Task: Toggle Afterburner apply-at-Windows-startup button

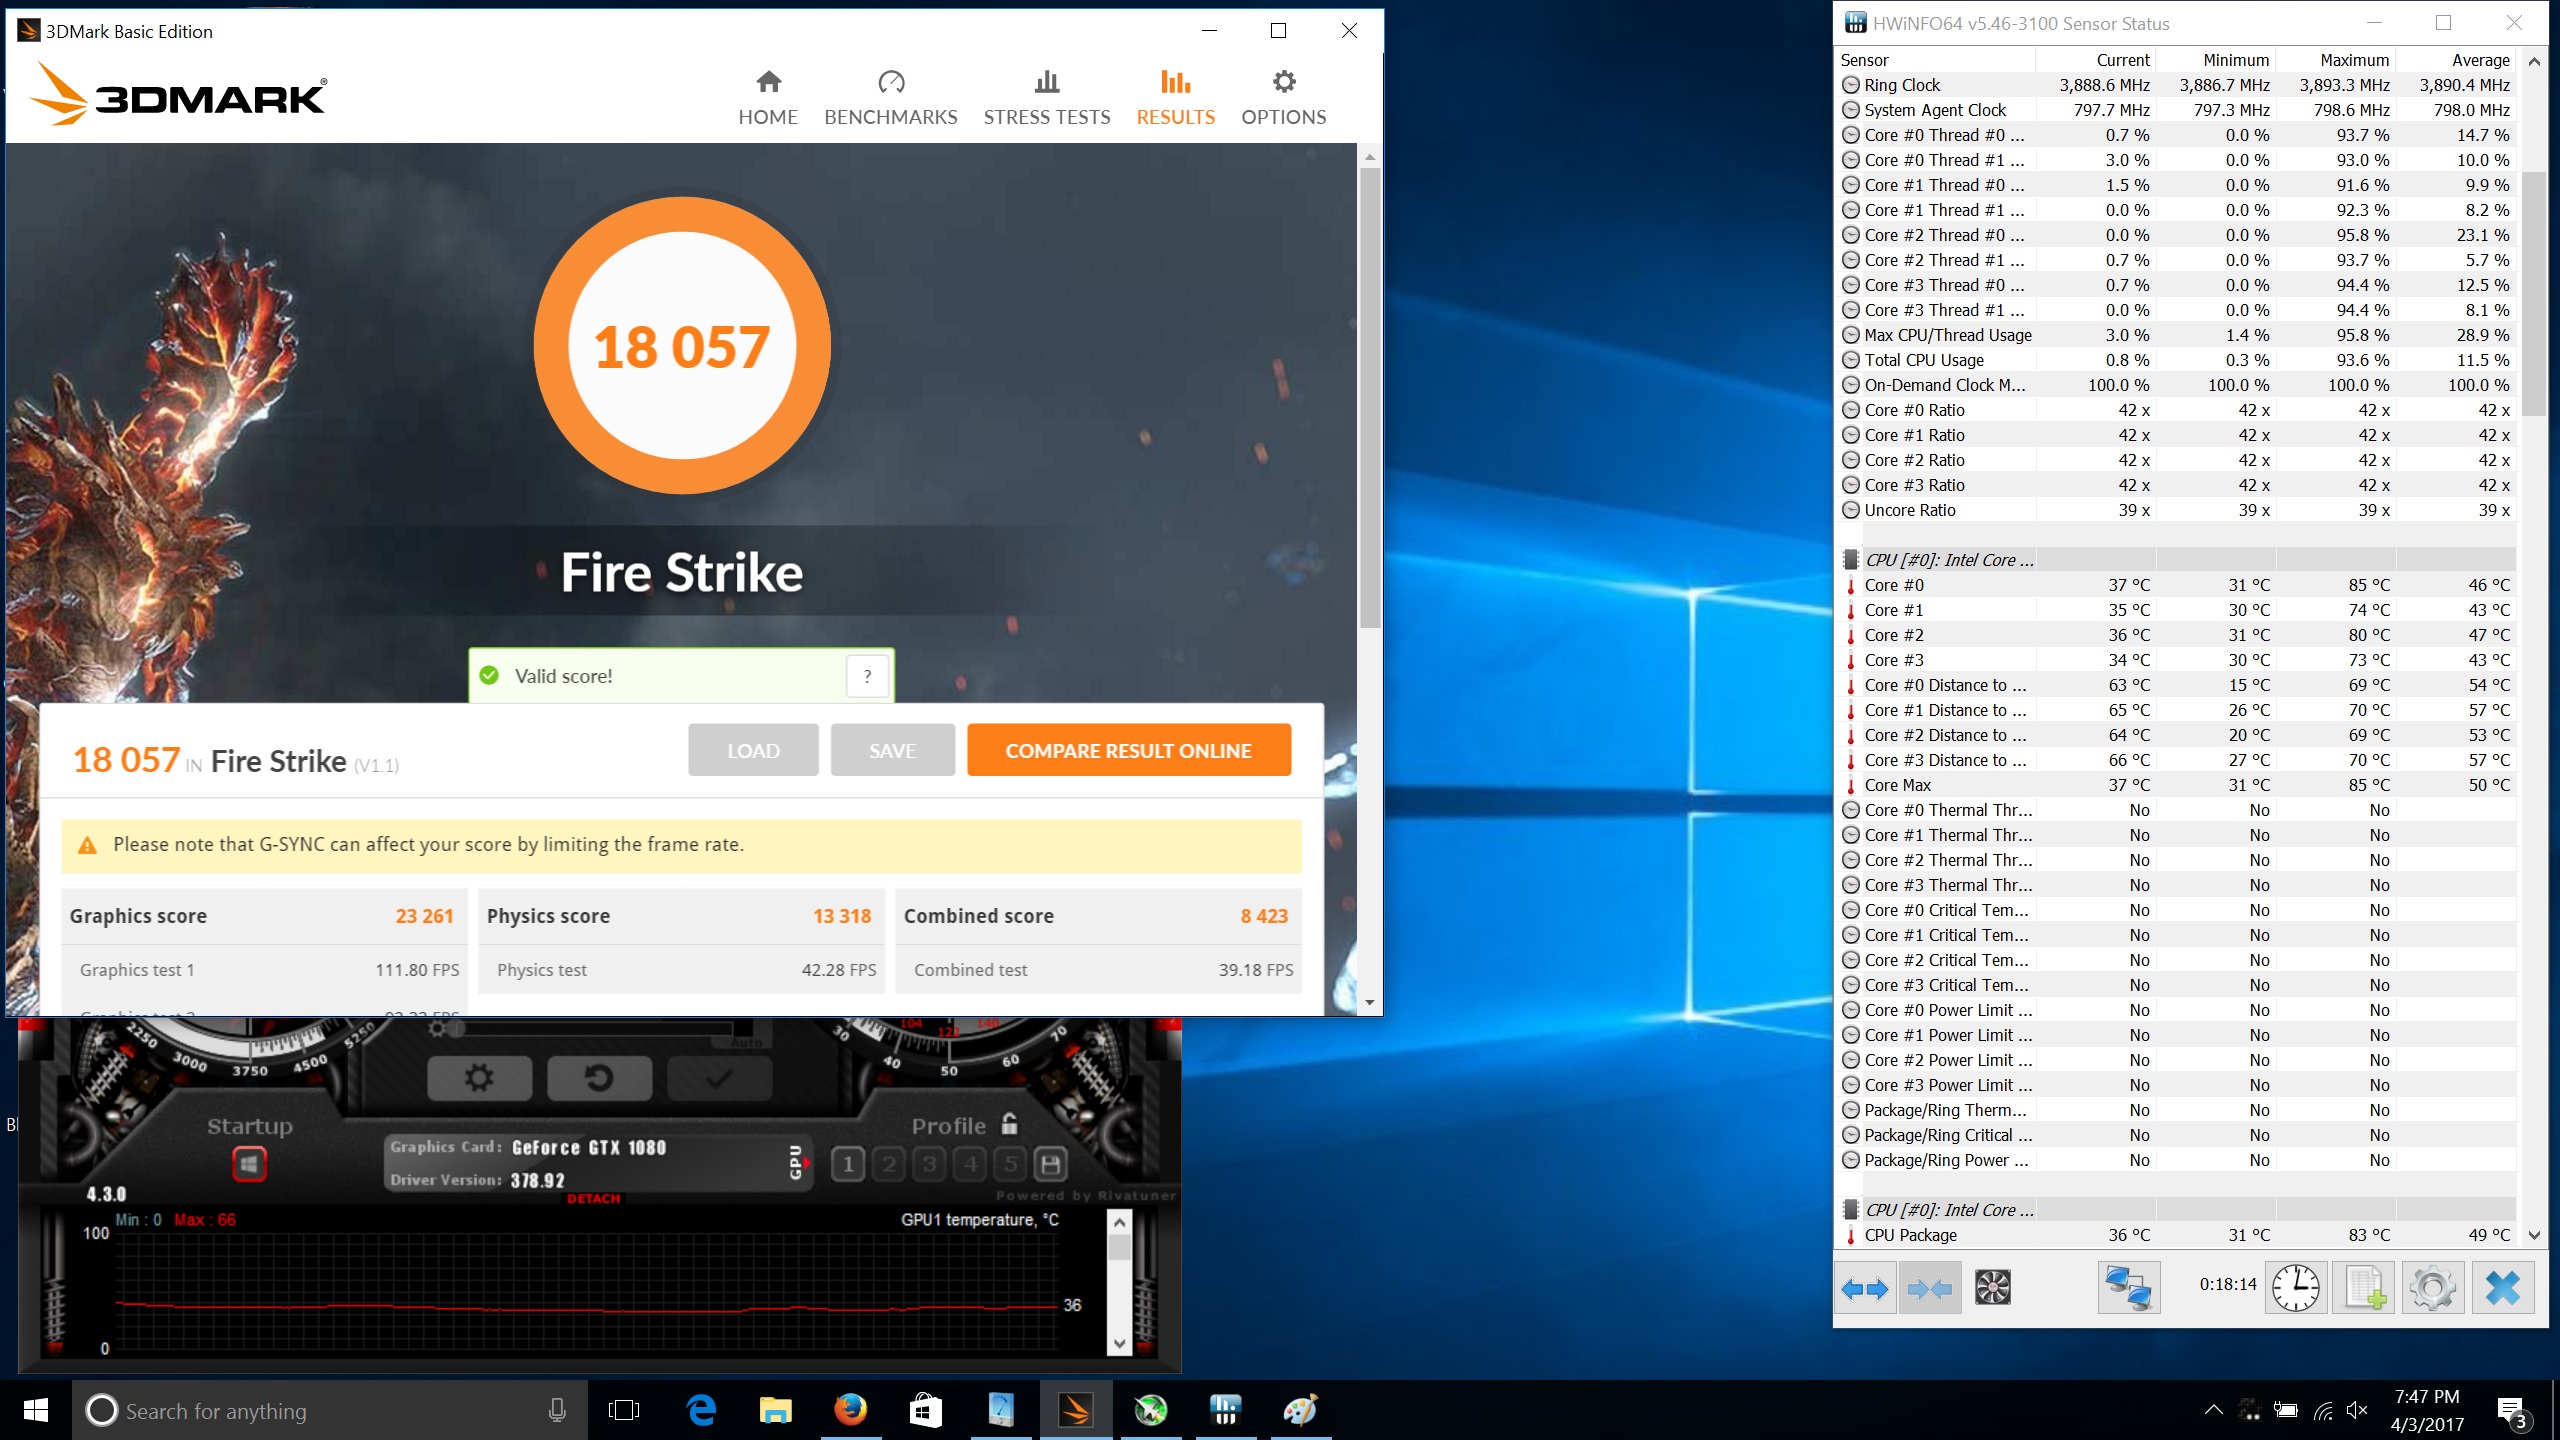Action: point(249,1164)
